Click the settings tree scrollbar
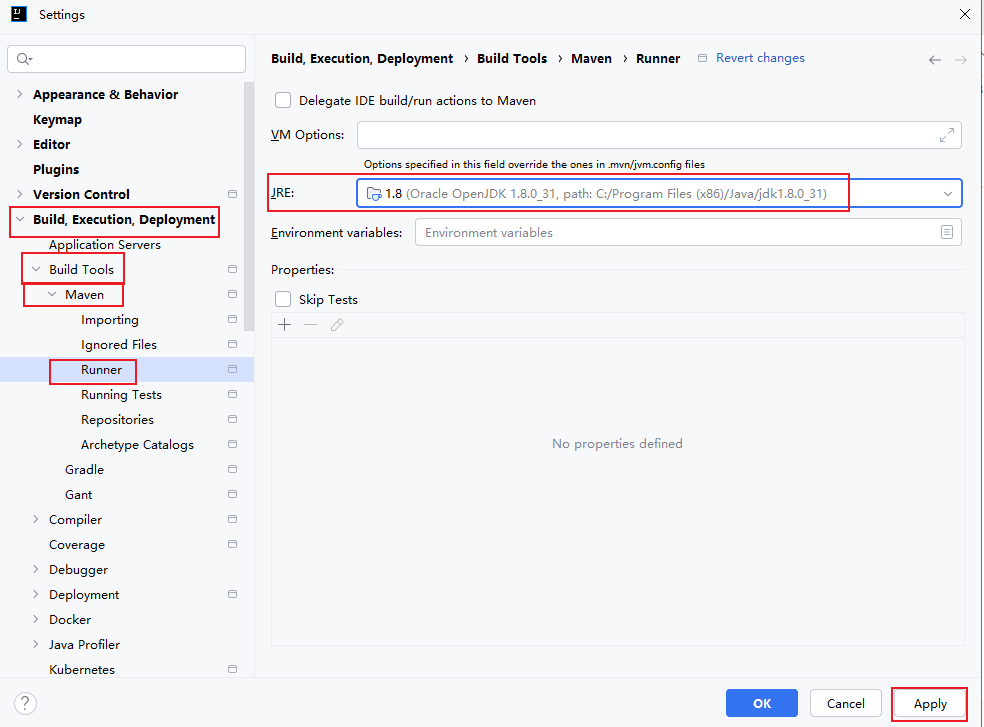 (x=249, y=206)
